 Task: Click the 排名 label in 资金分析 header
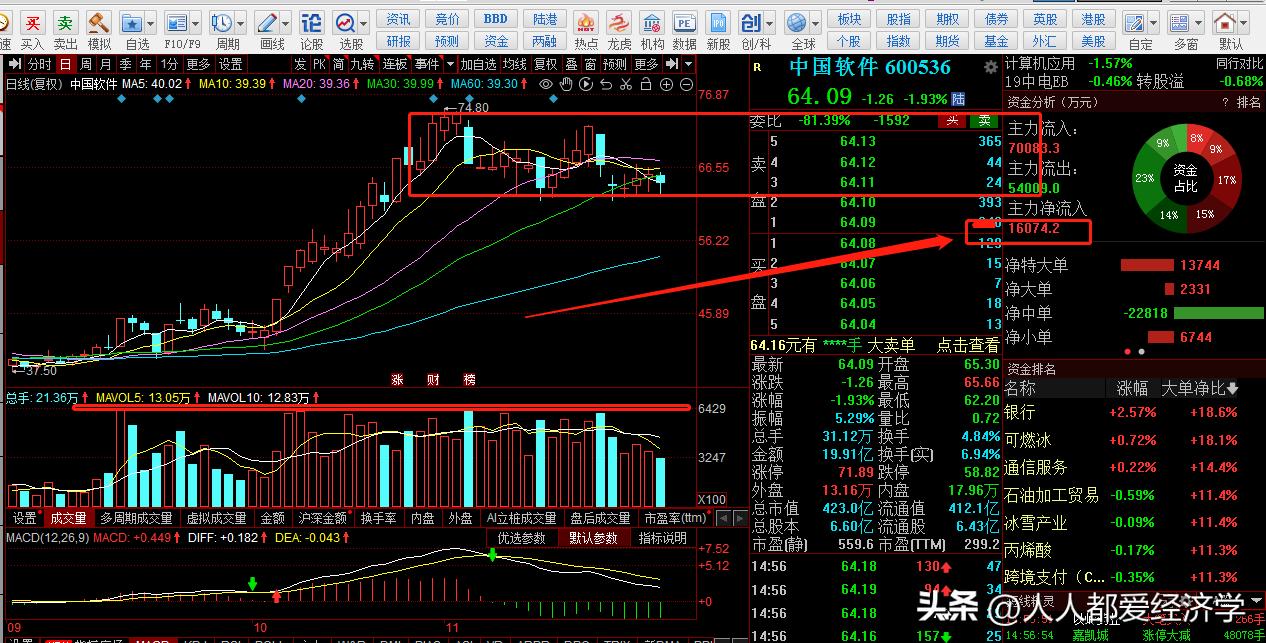pos(1249,102)
